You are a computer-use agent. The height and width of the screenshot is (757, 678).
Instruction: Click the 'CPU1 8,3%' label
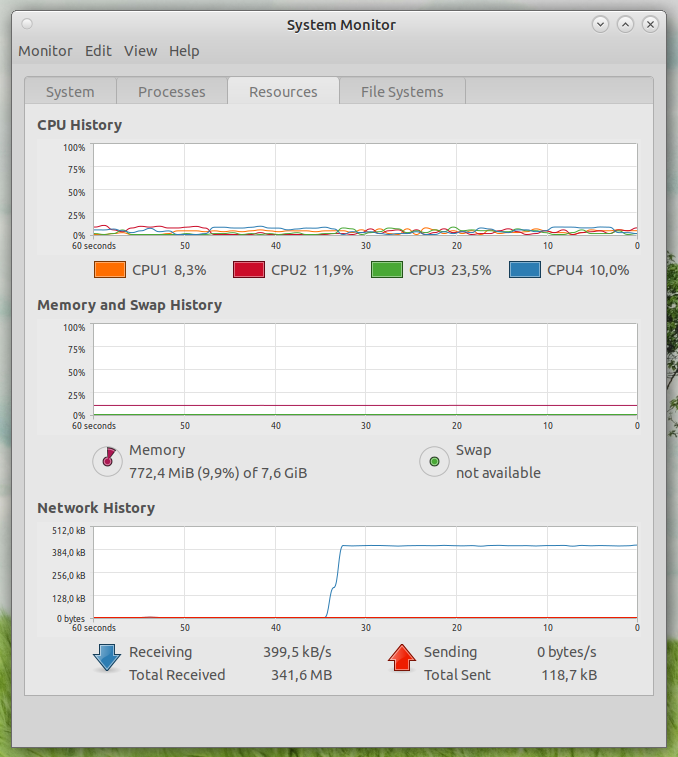point(170,270)
